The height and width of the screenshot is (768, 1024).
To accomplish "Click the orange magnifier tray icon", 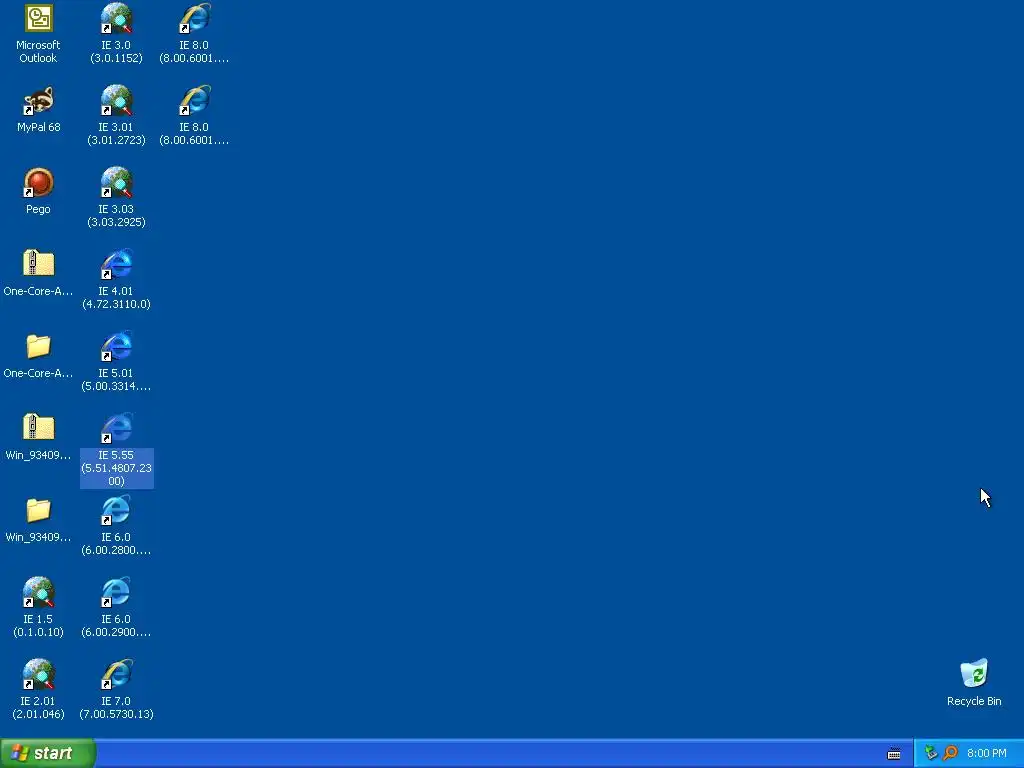I will pos(950,753).
